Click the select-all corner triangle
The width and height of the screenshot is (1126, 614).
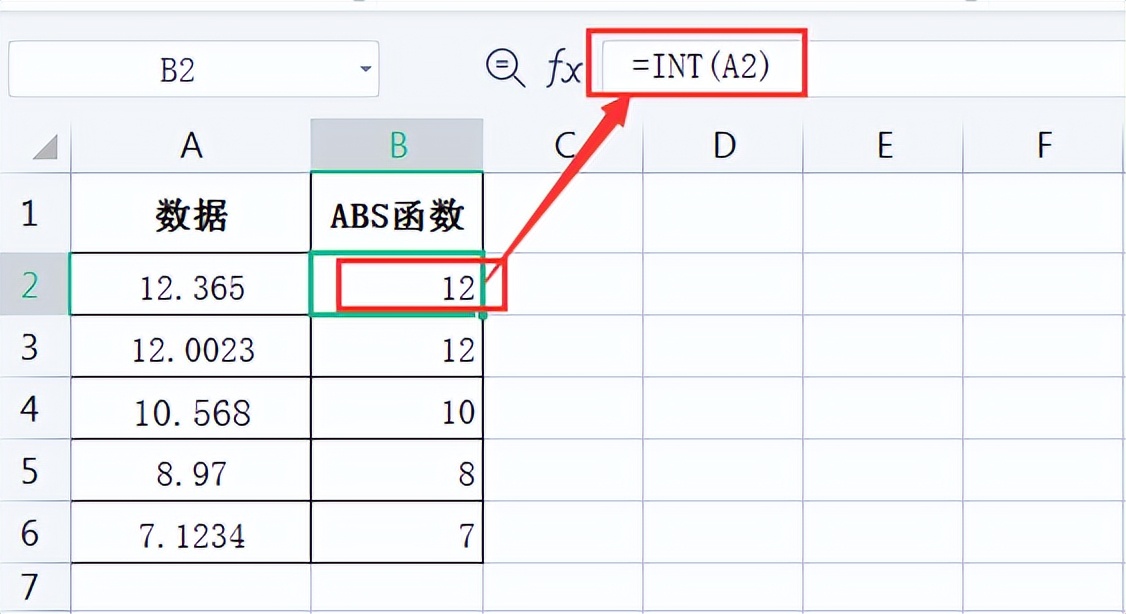(45, 148)
